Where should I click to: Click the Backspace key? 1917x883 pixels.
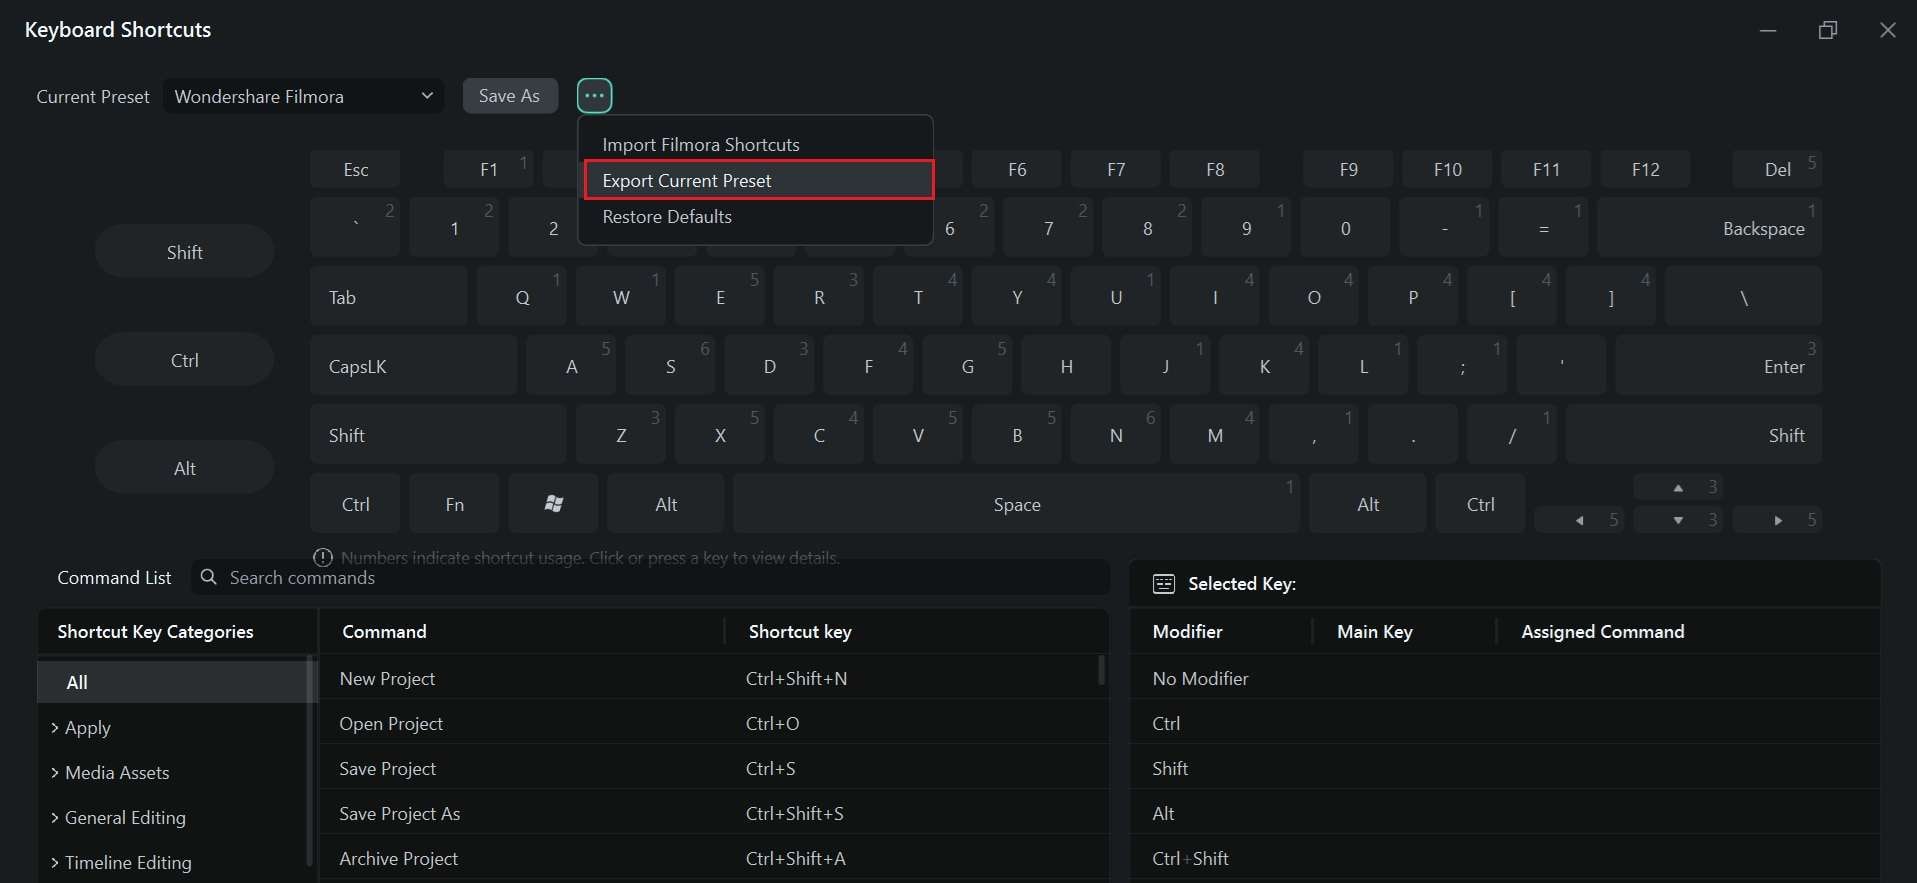1709,228
